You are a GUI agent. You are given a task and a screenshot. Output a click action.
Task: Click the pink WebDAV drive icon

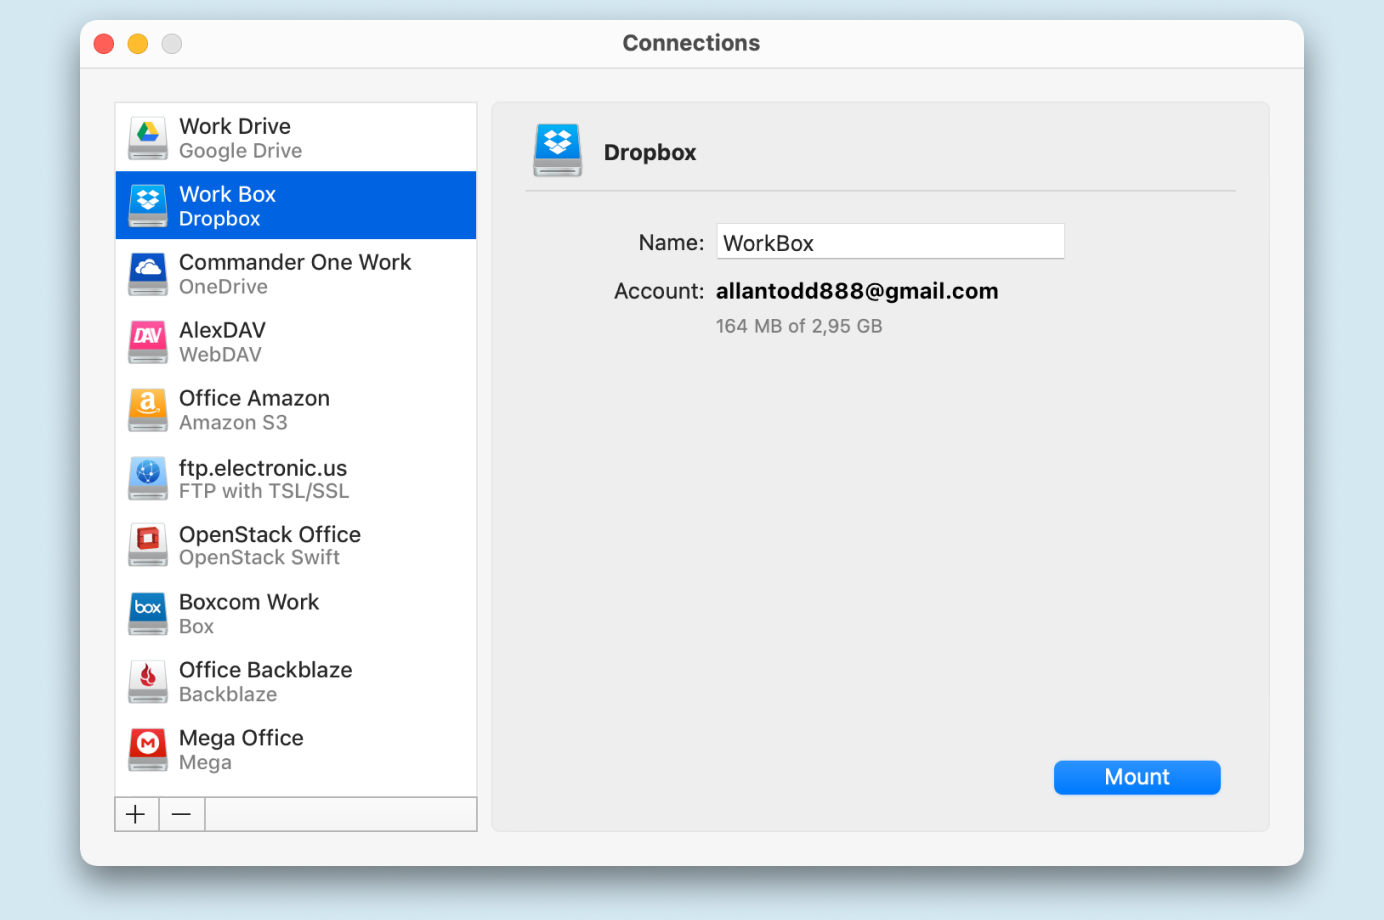point(148,342)
